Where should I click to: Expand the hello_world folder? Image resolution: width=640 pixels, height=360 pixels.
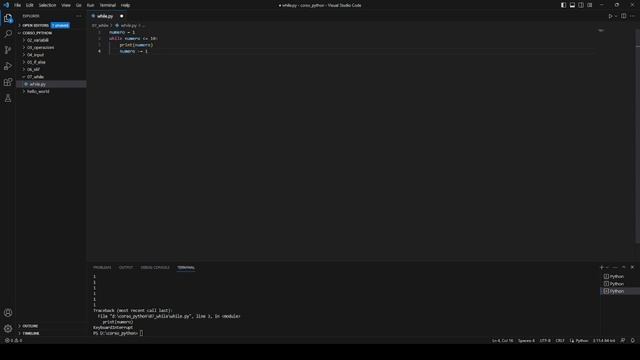point(38,91)
